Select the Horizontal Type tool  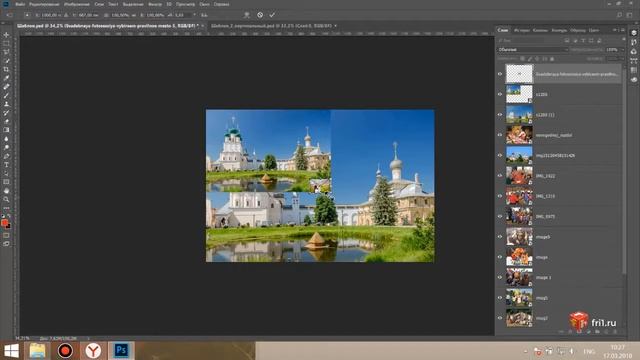tap(6, 165)
